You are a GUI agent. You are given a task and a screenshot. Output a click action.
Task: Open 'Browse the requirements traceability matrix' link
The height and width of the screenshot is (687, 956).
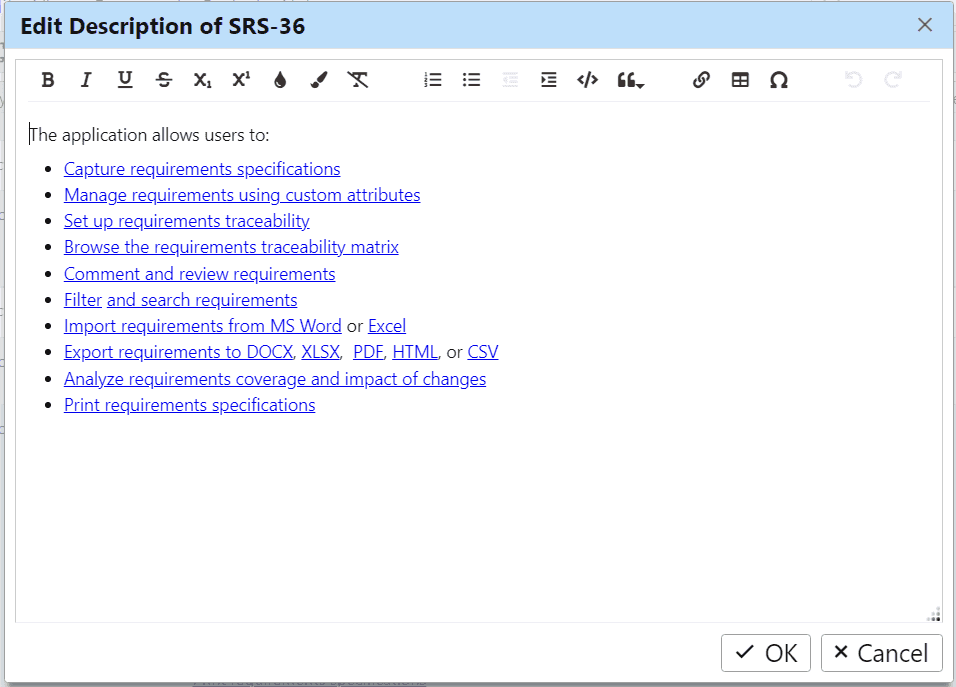click(x=231, y=247)
